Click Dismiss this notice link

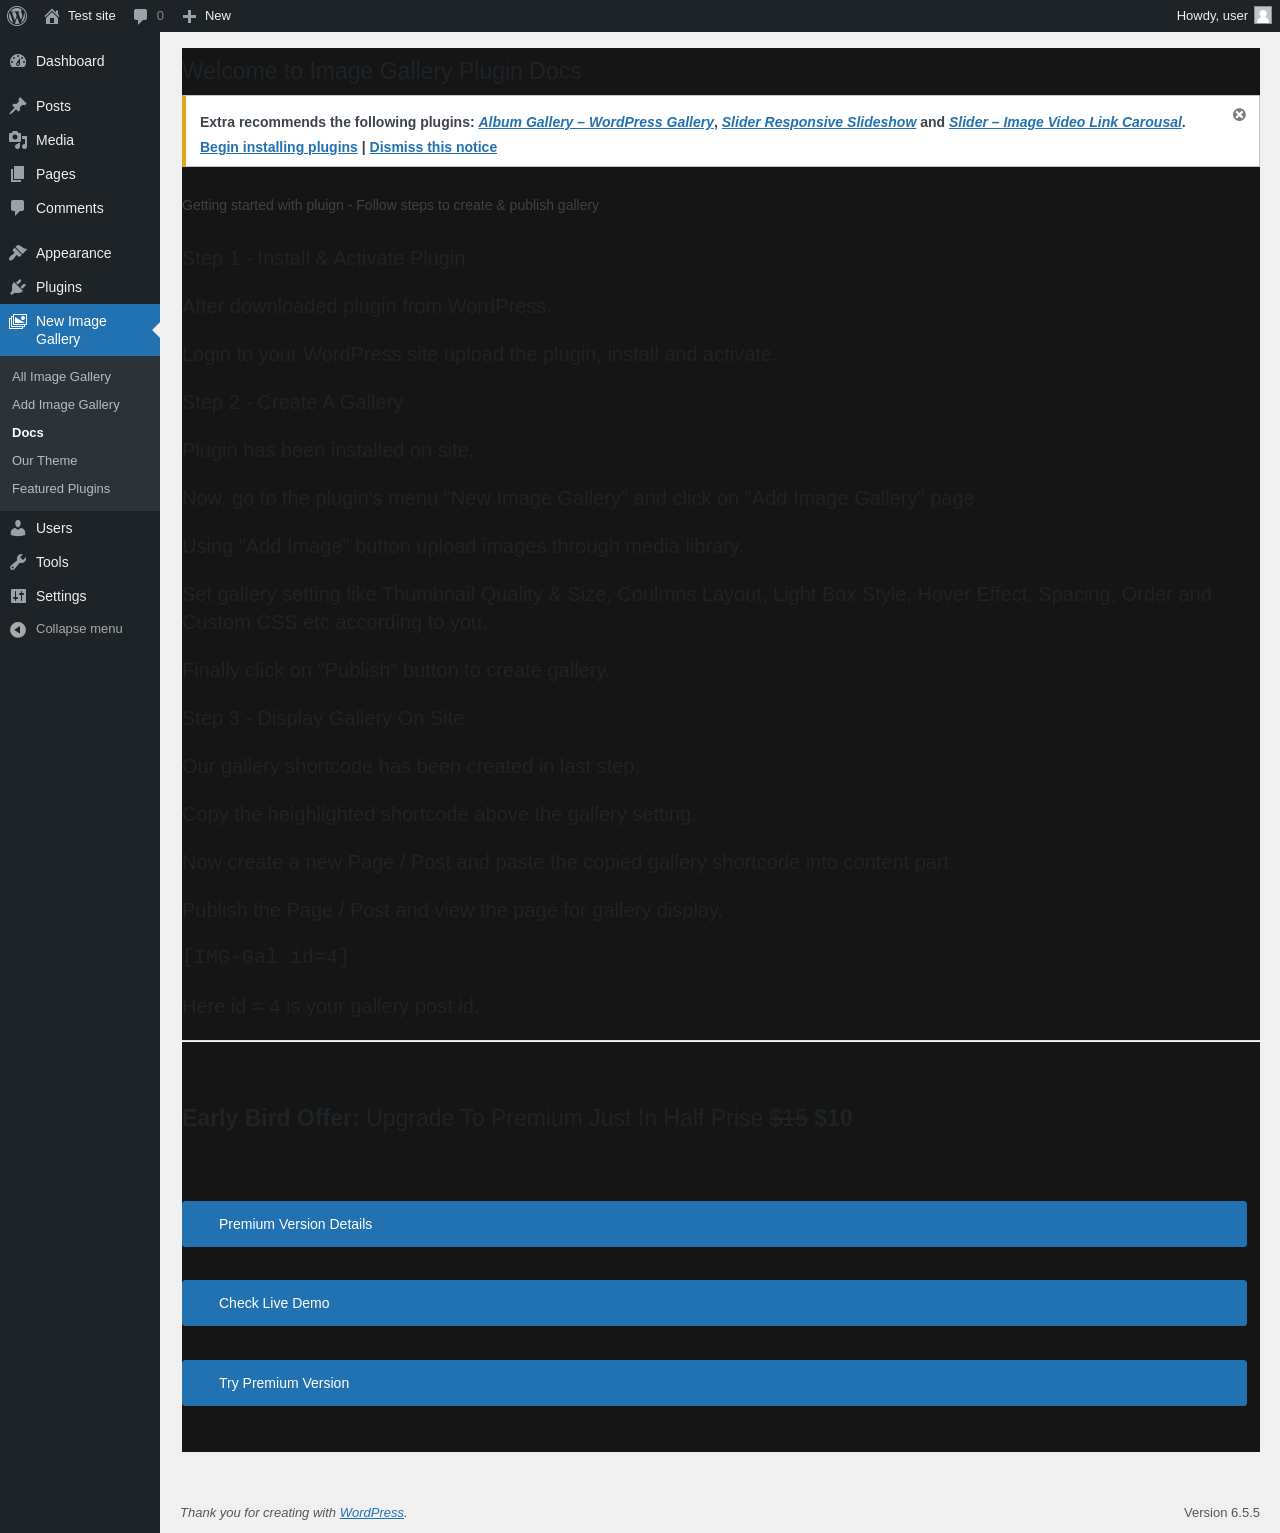pos(433,147)
